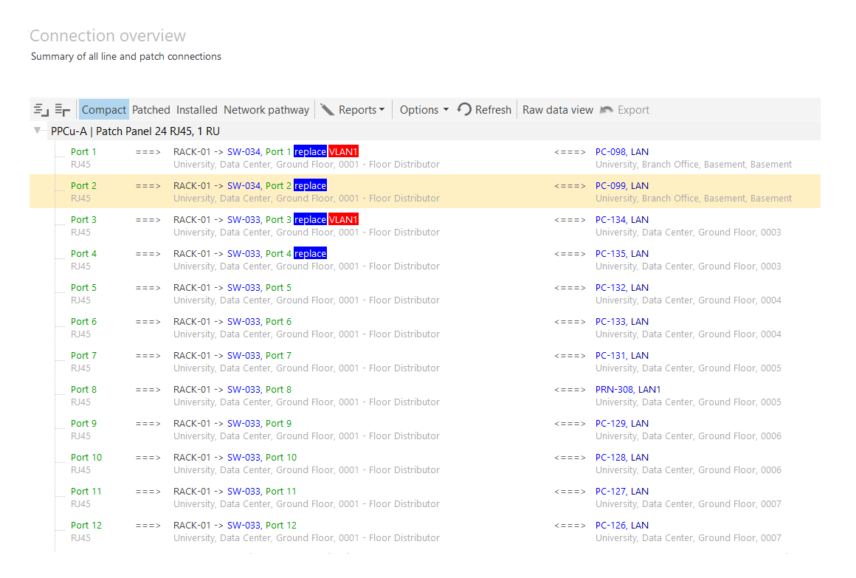Open SW-034 link in Port 2 row
The width and height of the screenshot is (856, 578).
pos(243,186)
